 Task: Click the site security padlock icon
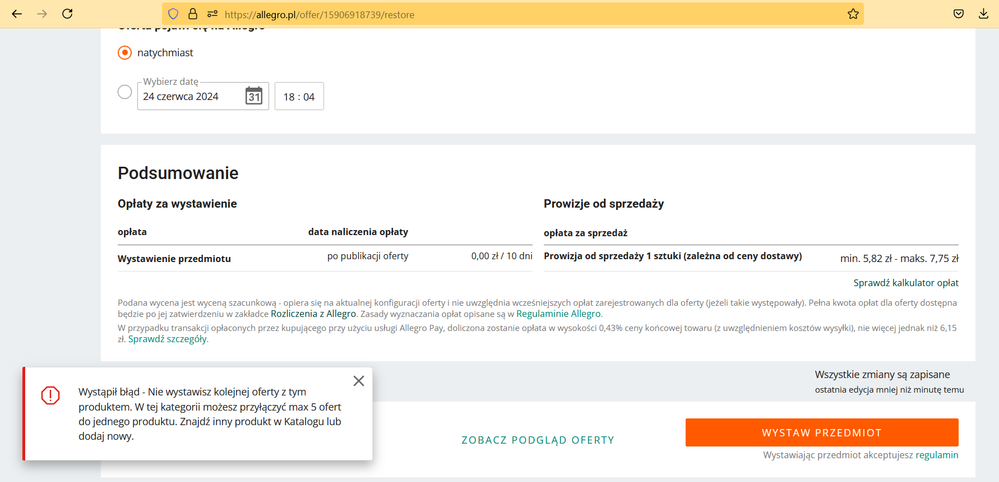[192, 14]
